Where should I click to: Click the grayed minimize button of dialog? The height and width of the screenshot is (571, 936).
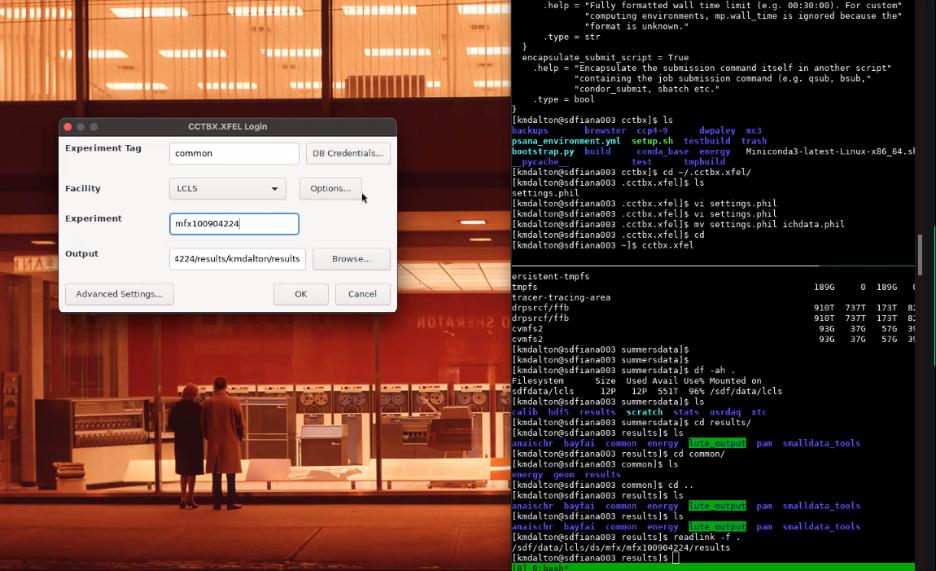(81, 126)
